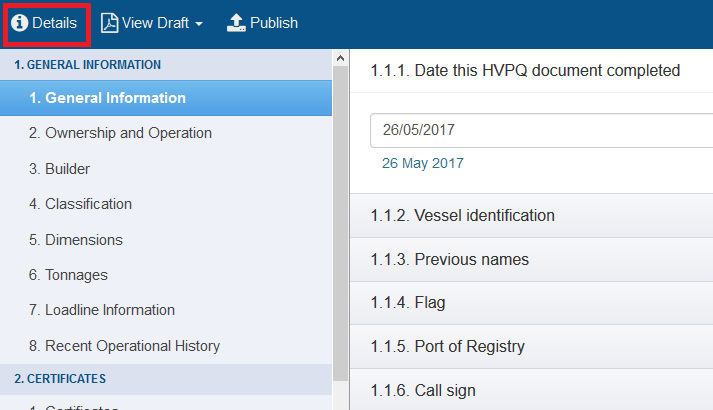
Task: Collapse the 1. GENERAL INFORMATION section header
Action: click(x=166, y=65)
